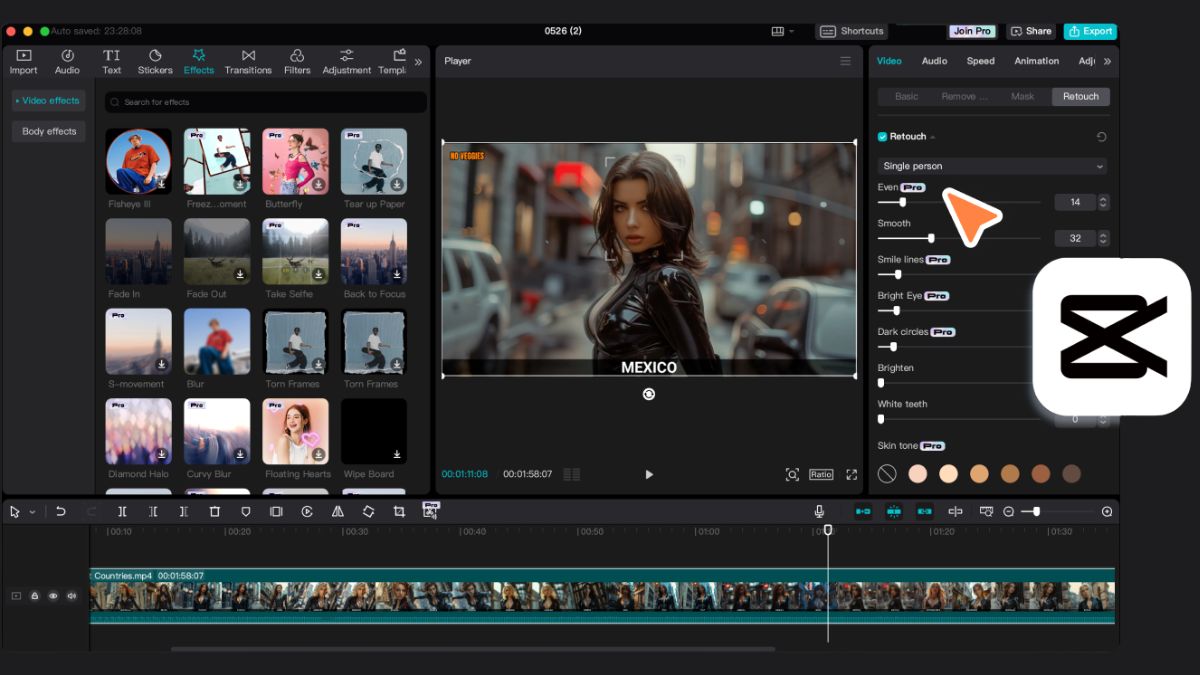The height and width of the screenshot is (675, 1200).
Task: Toggle auto snapping in timeline toolbar
Action: point(894,511)
